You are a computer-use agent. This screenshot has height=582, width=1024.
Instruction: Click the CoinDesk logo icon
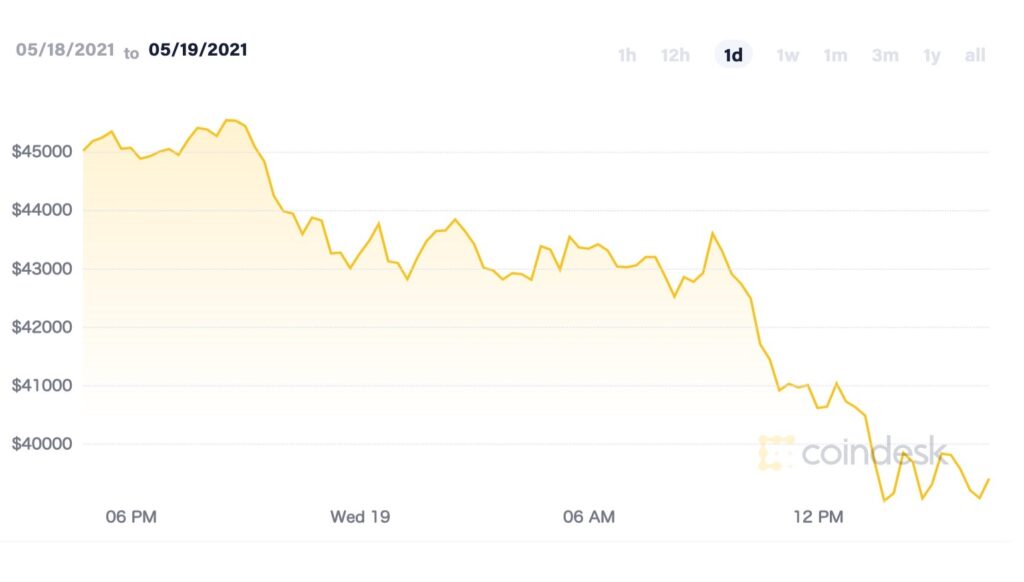777,452
